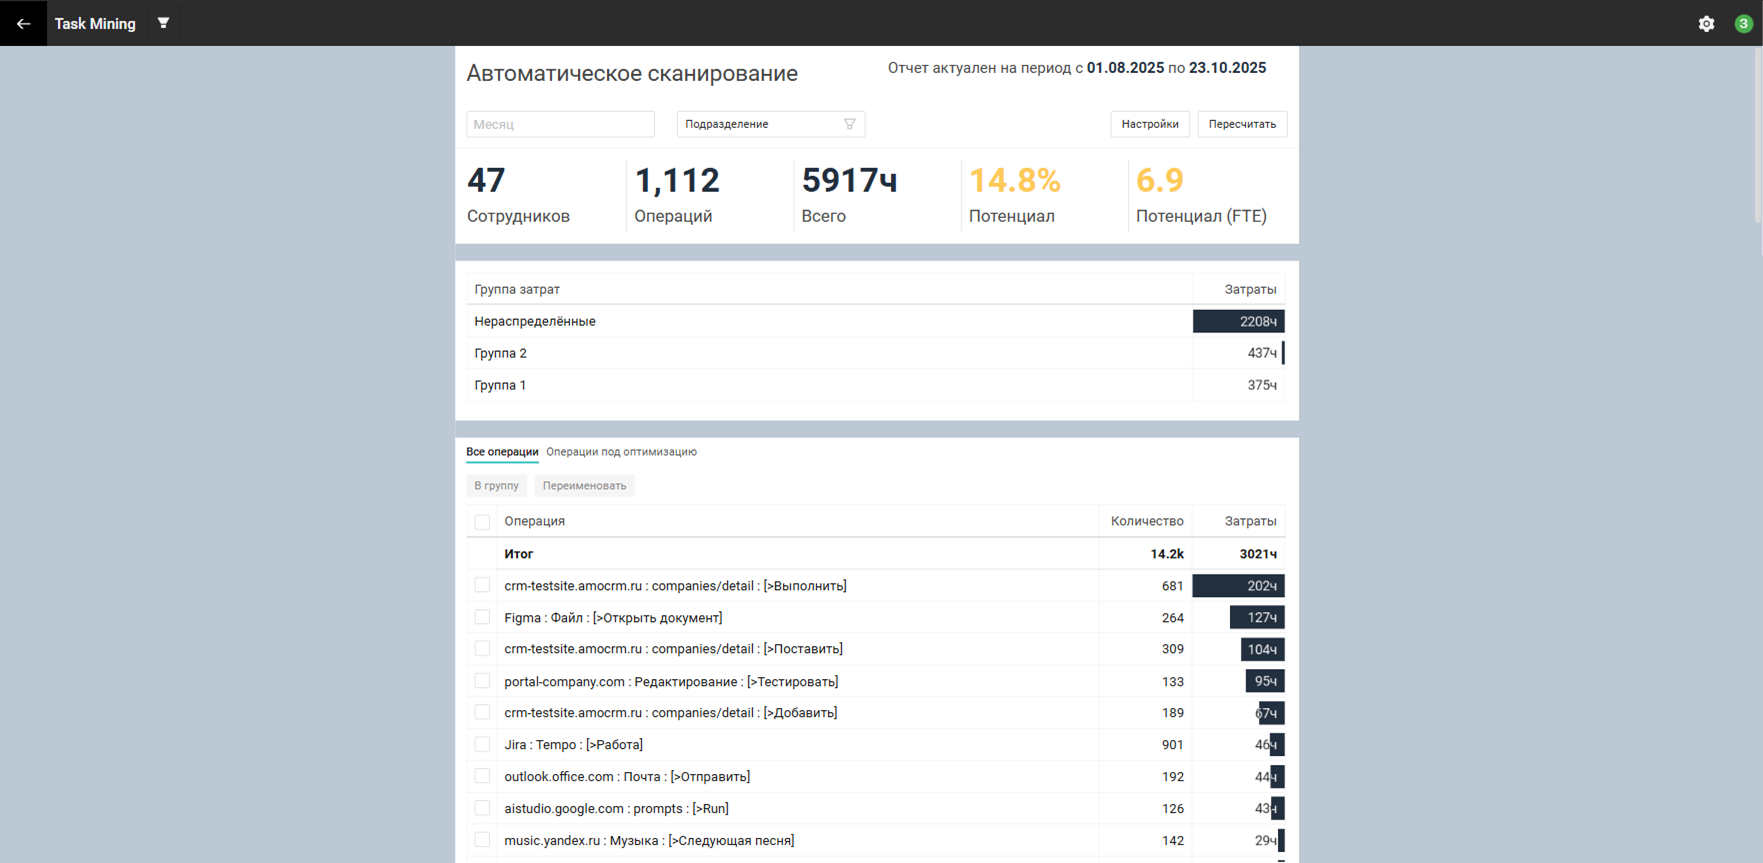Click the Пересчитать button

point(1242,124)
